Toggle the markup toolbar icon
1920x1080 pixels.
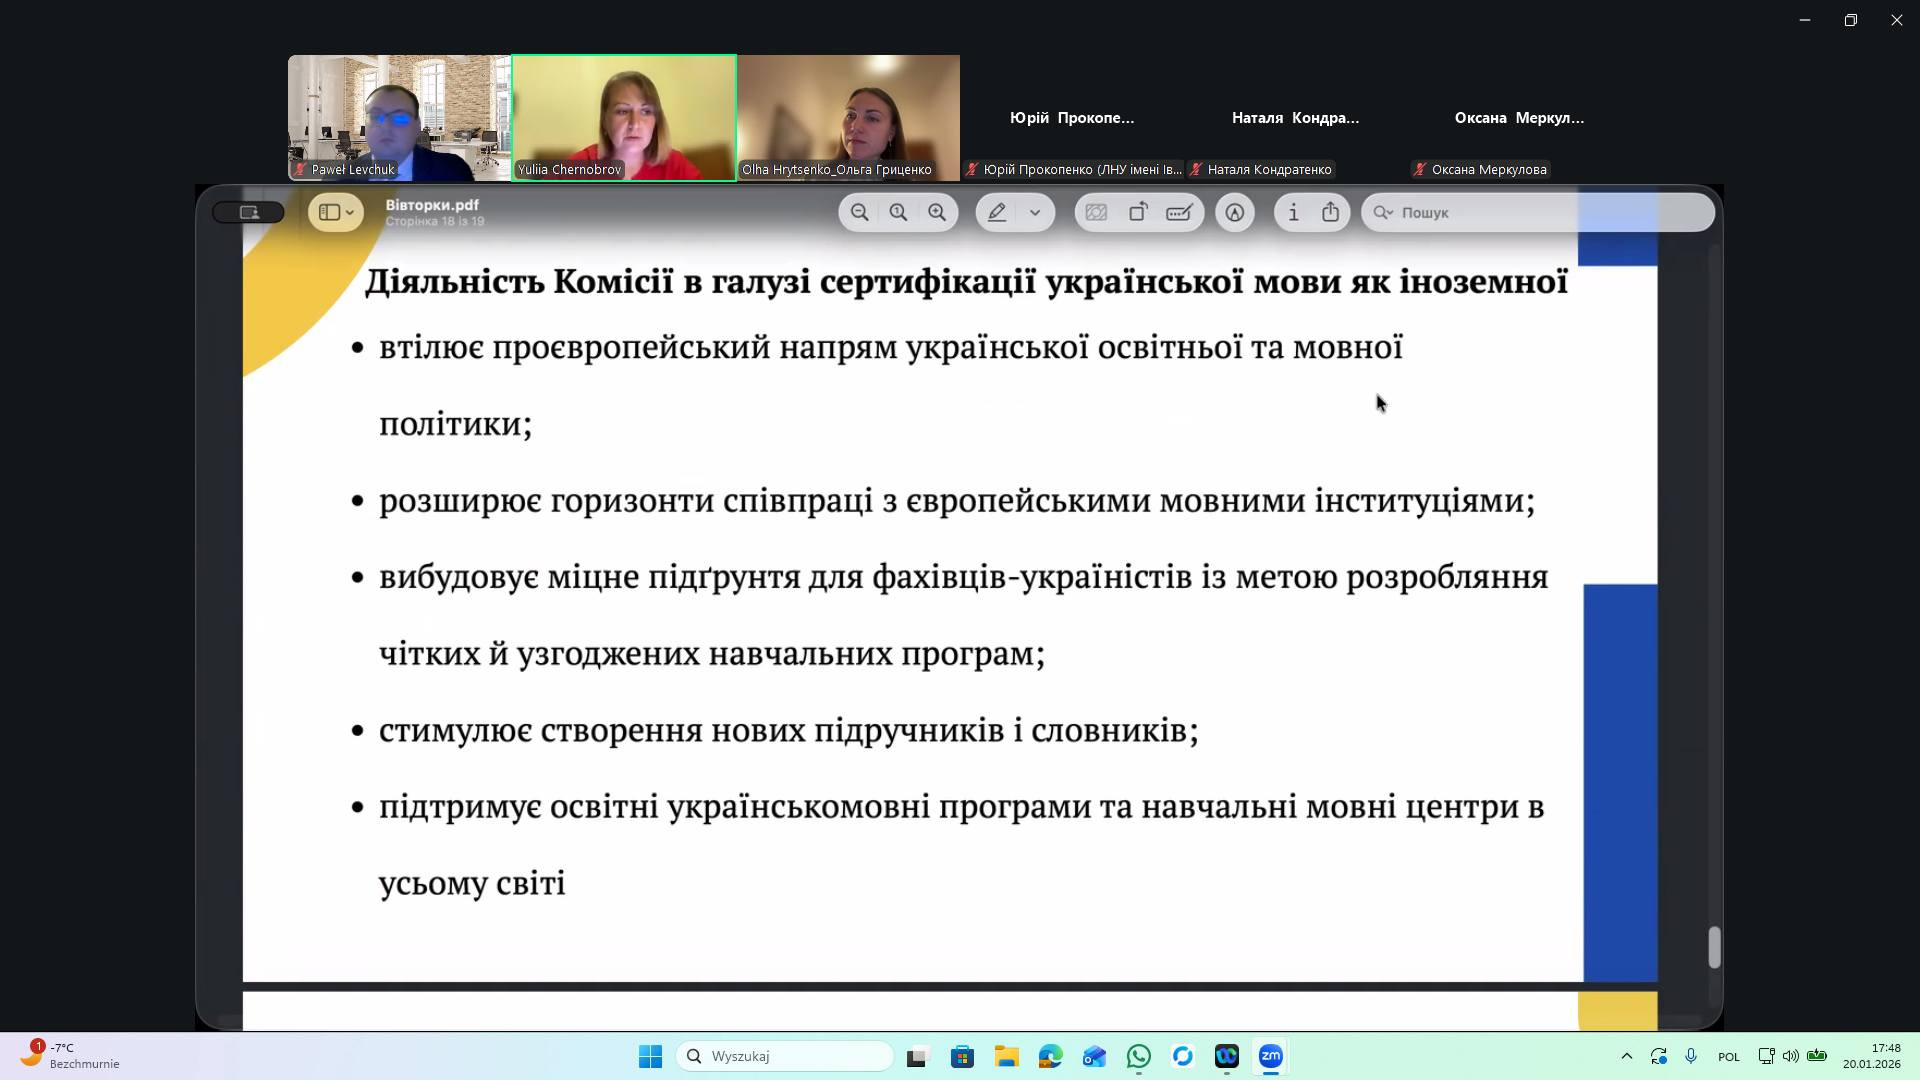pos(1235,212)
